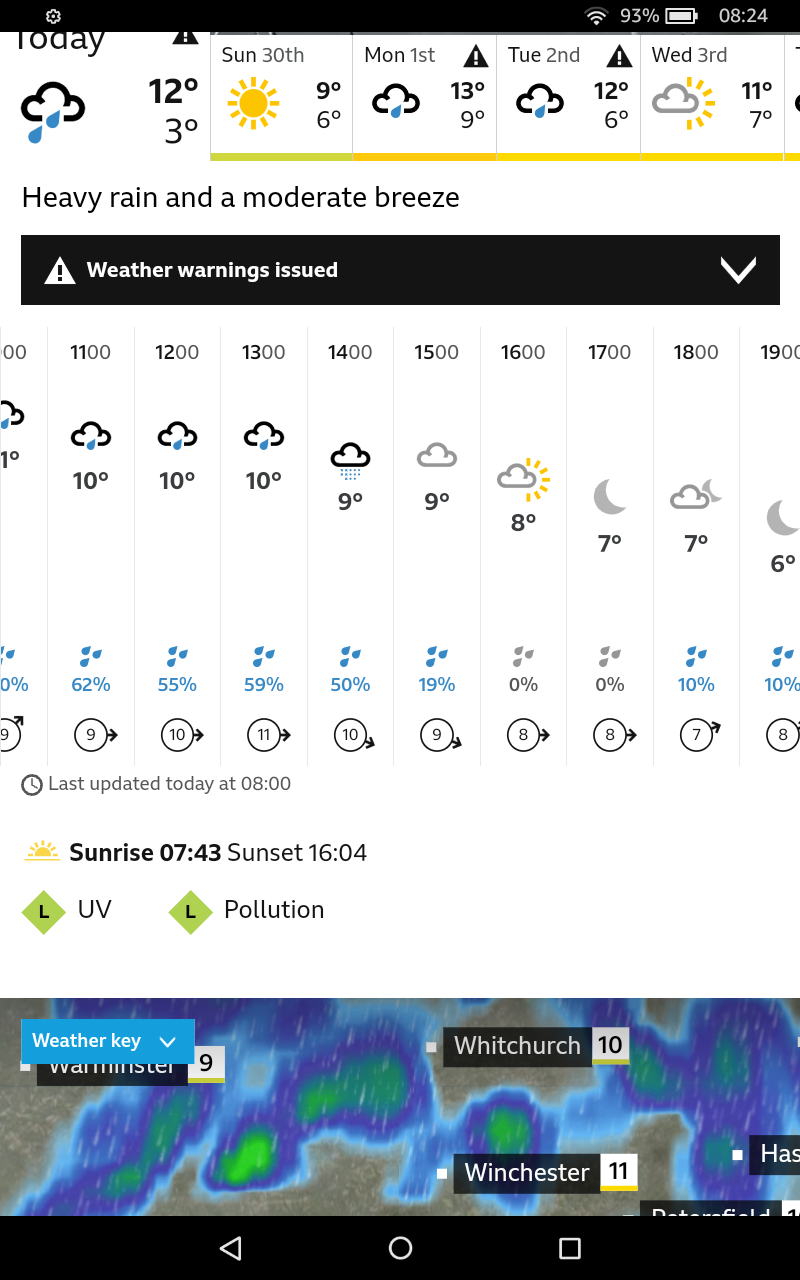Select the grey cloud icon at 1500
The height and width of the screenshot is (1280, 800).
pyautogui.click(x=435, y=455)
